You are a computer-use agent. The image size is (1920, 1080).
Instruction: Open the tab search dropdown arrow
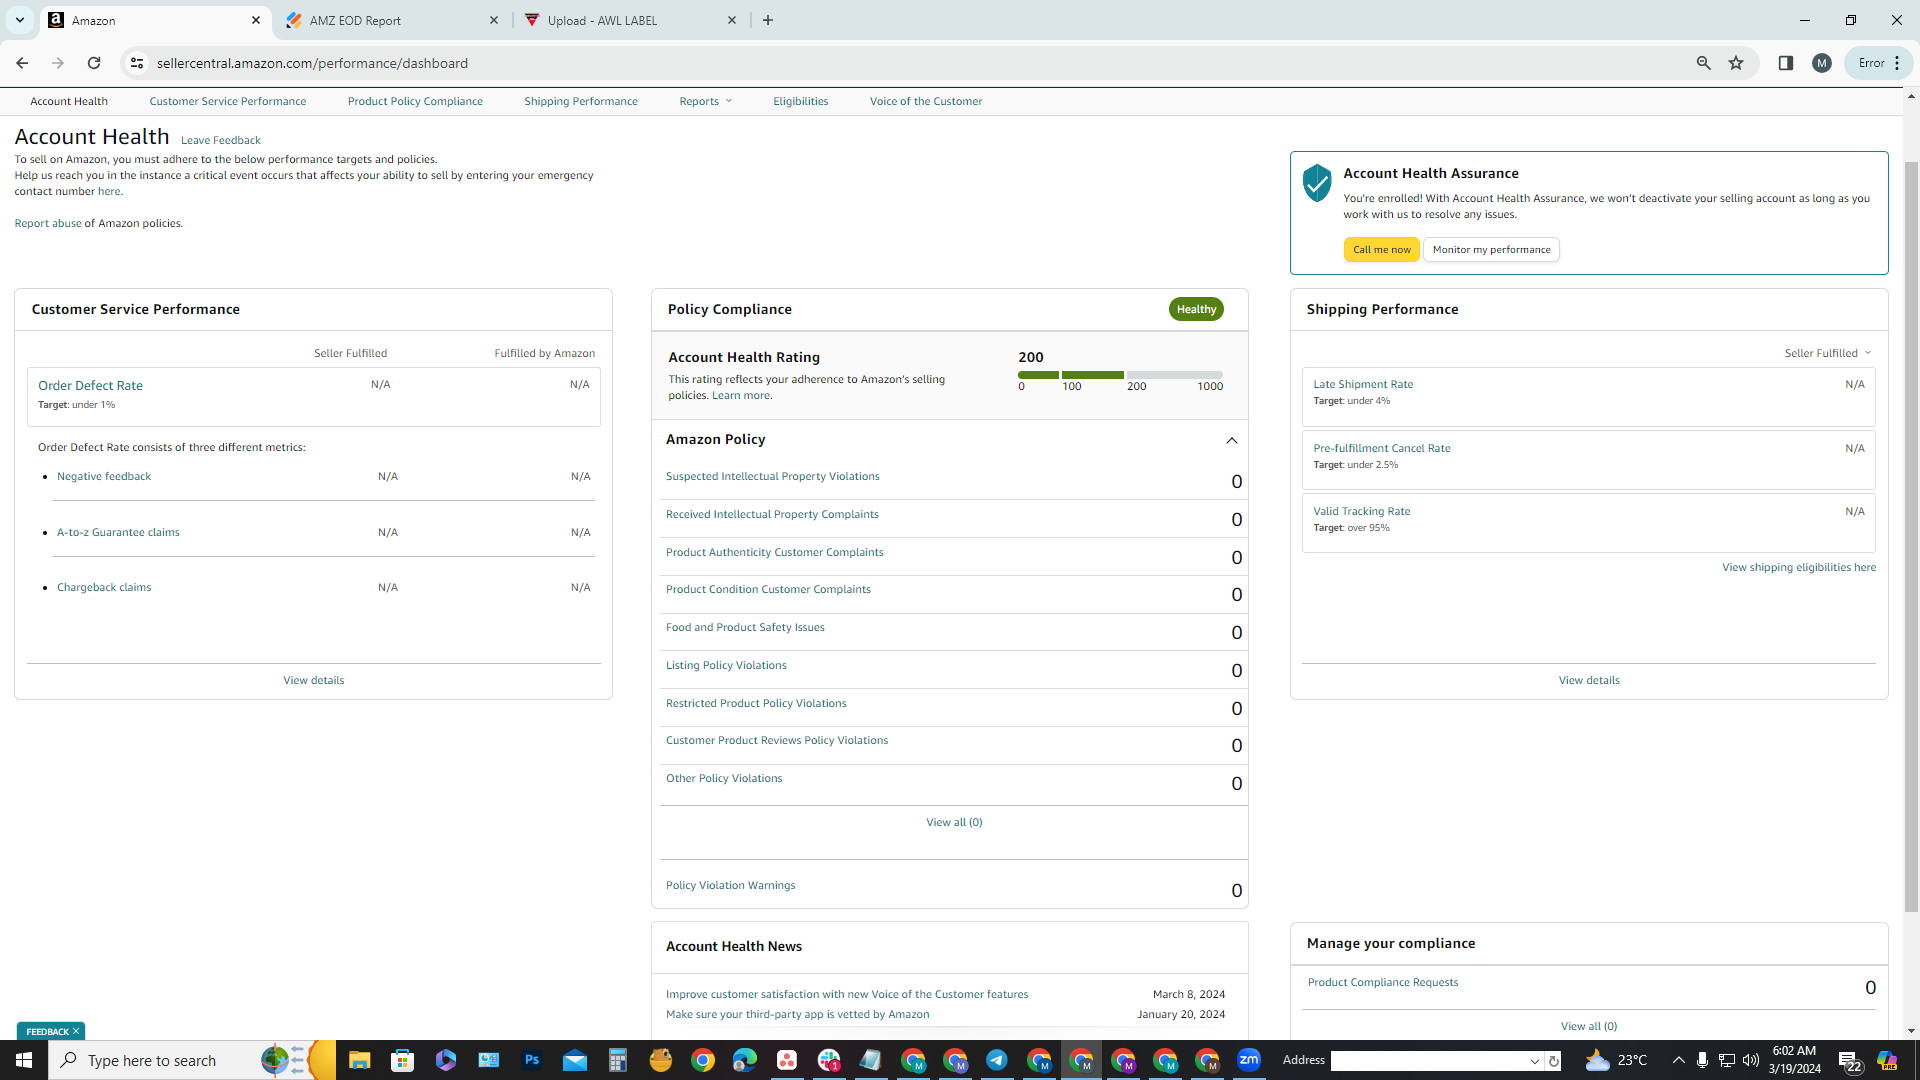(x=19, y=20)
